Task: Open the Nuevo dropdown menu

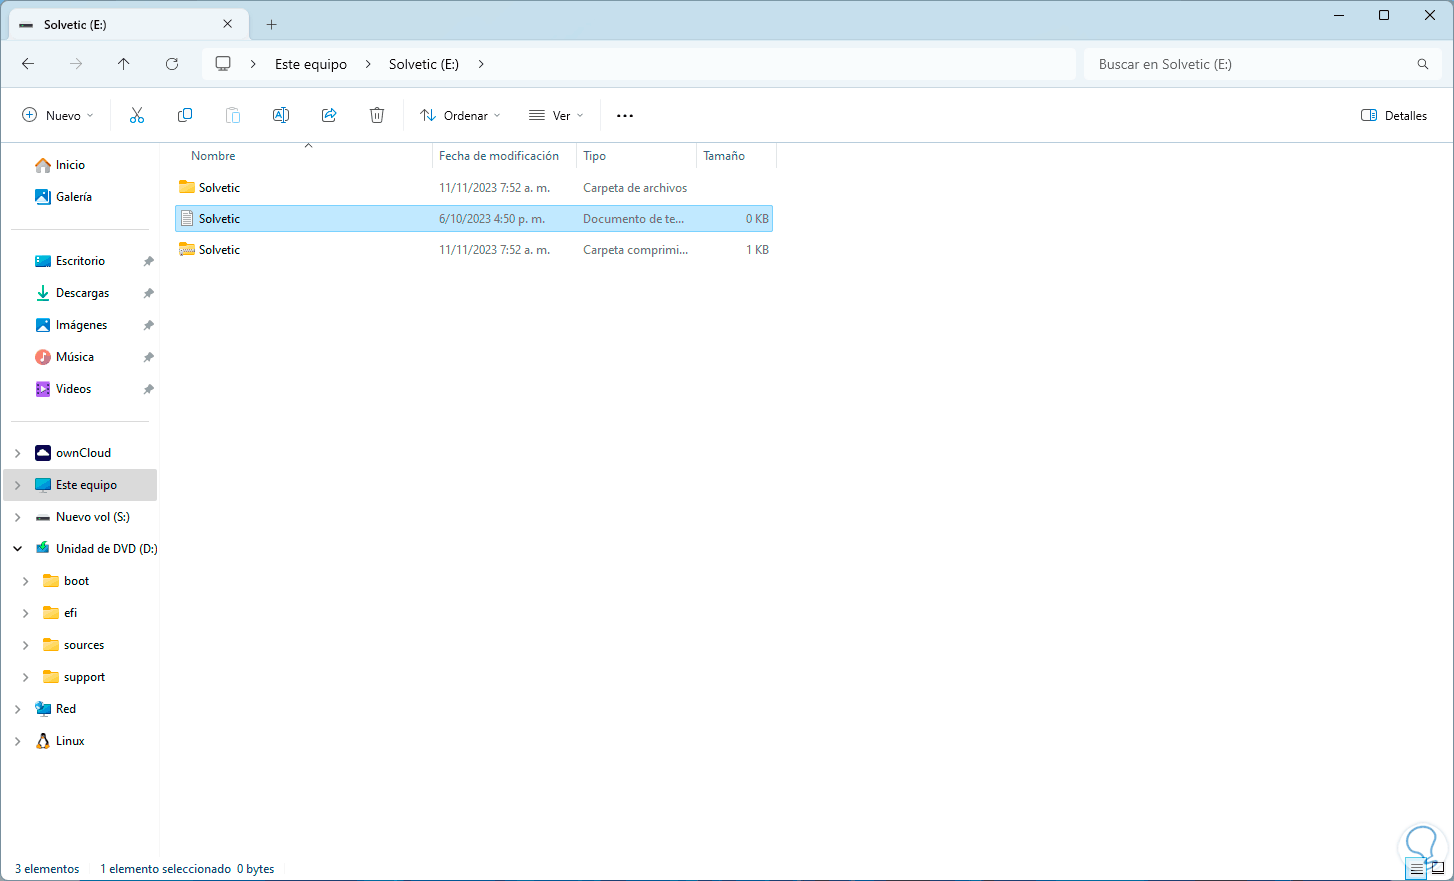Action: [58, 116]
